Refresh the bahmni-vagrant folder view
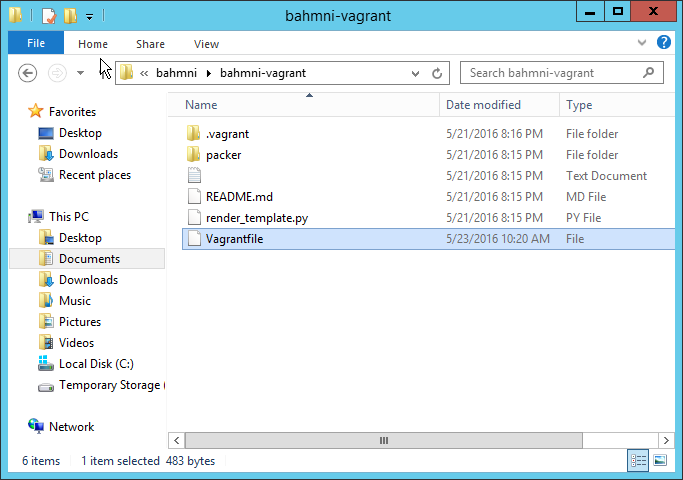The image size is (683, 480). tap(437, 73)
